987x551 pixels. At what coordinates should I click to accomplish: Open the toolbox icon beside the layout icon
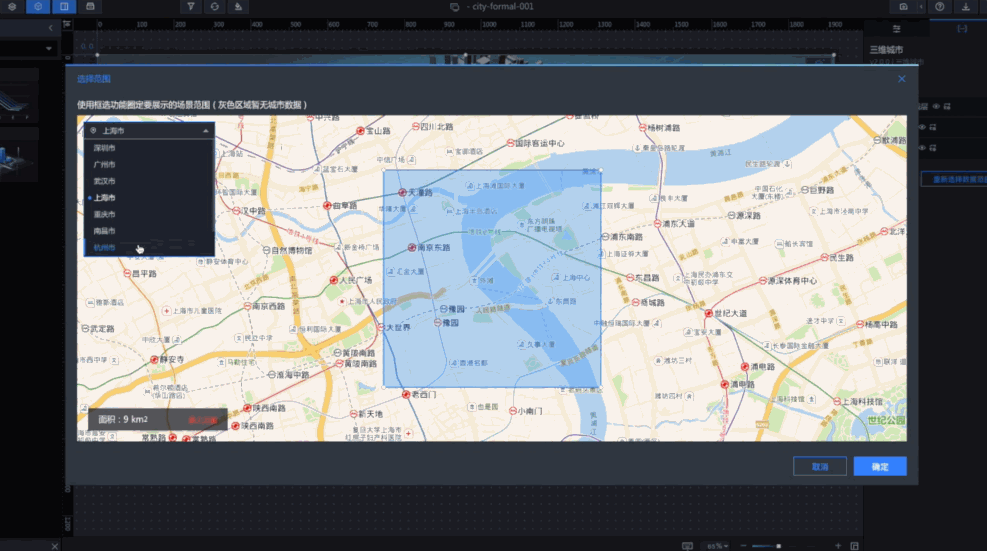click(90, 6)
